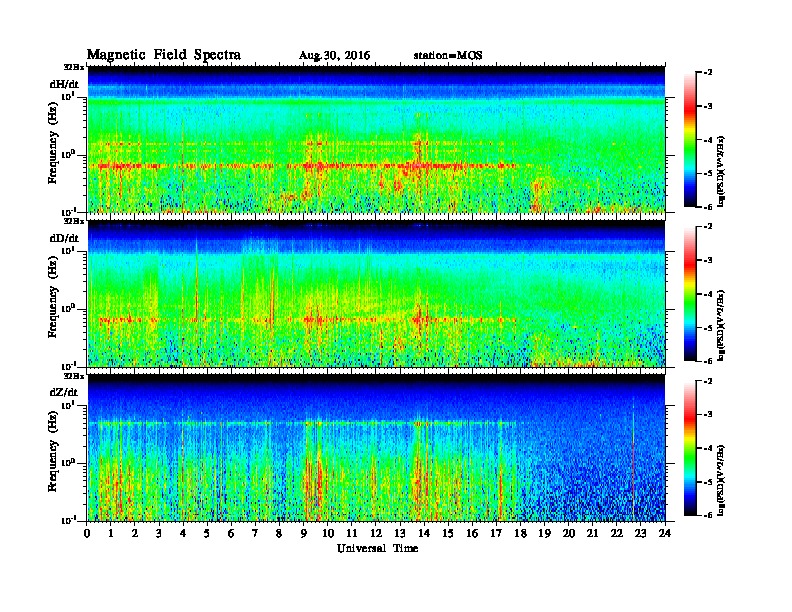Click hour tick label "13" on time axis
The height and width of the screenshot is (612, 792).
[x=400, y=534]
